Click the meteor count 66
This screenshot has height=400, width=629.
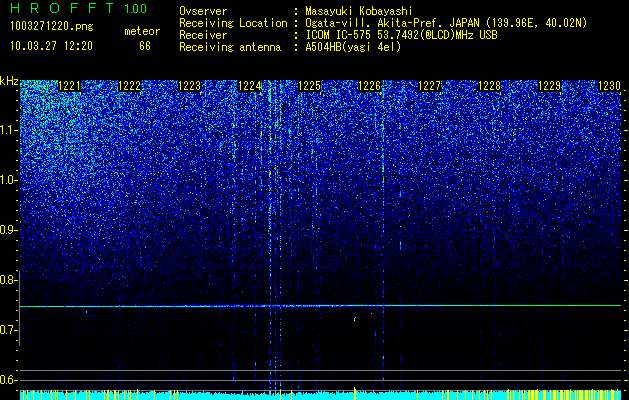pyautogui.click(x=145, y=46)
